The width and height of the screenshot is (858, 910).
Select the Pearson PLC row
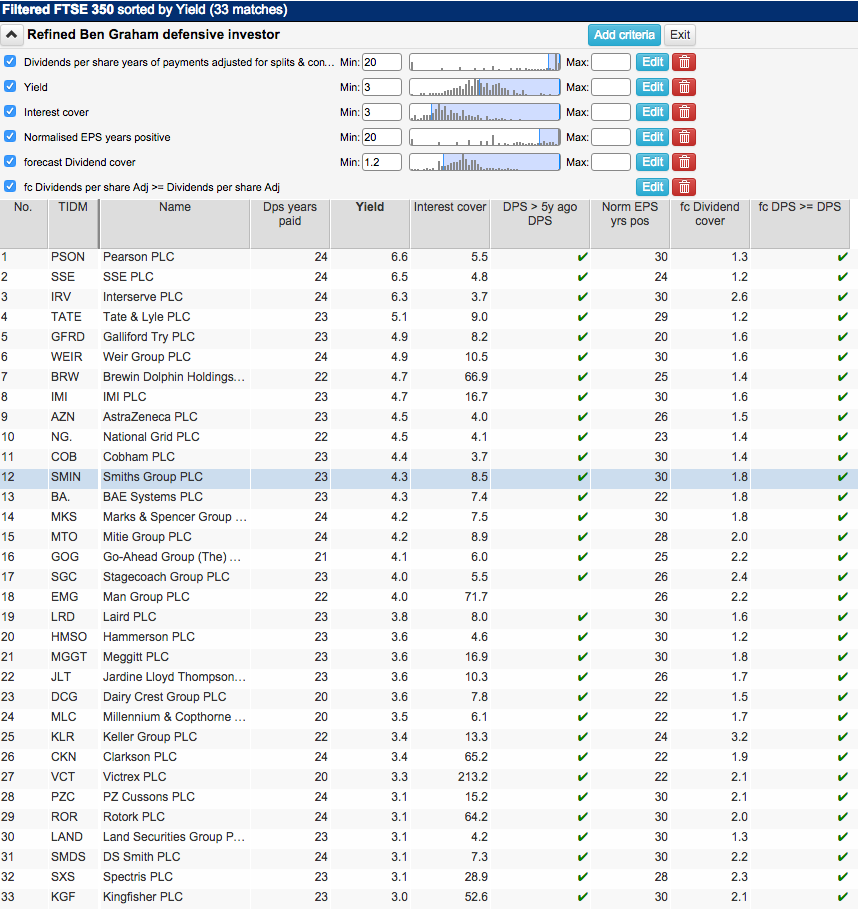click(429, 257)
